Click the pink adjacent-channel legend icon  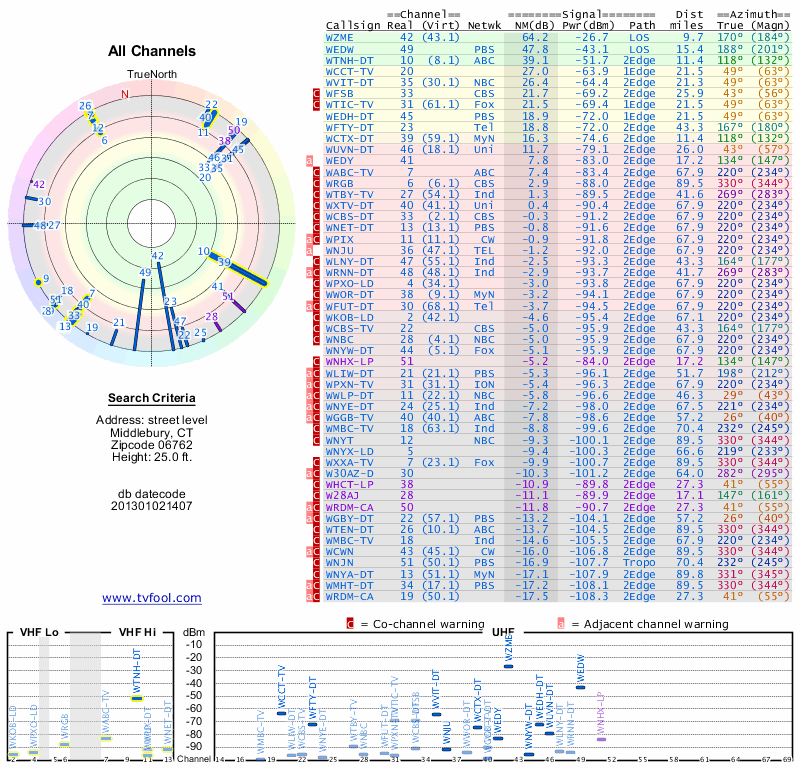561,624
